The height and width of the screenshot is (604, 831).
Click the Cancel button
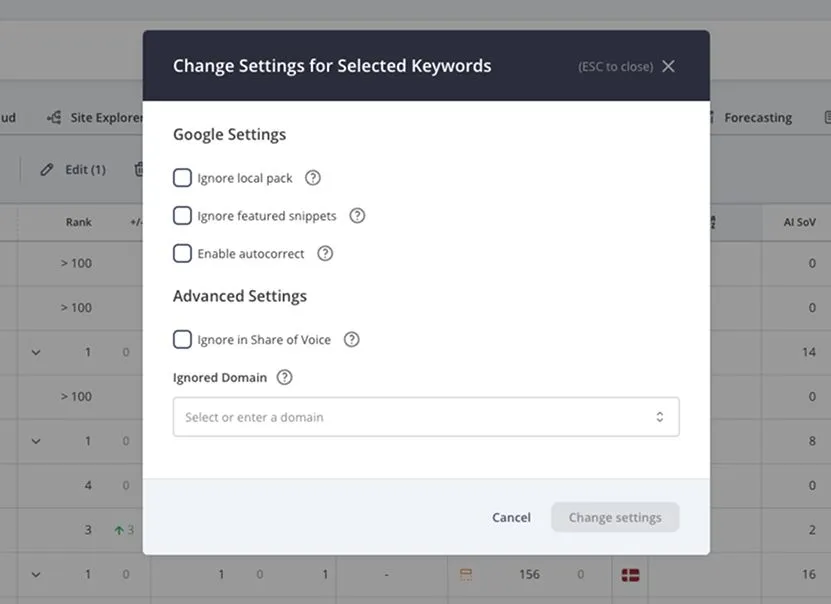[x=511, y=517]
